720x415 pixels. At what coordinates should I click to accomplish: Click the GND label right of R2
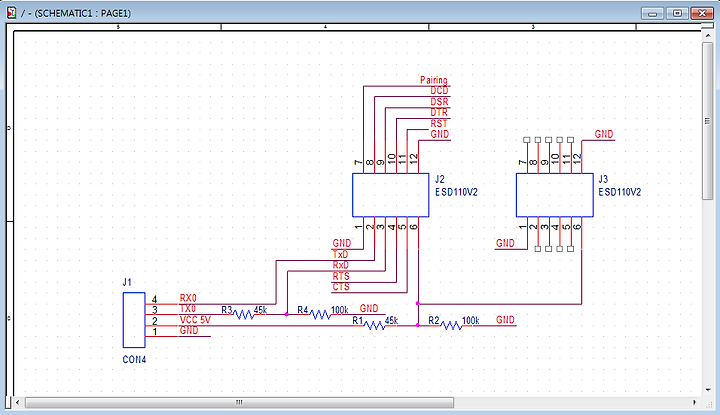505,320
